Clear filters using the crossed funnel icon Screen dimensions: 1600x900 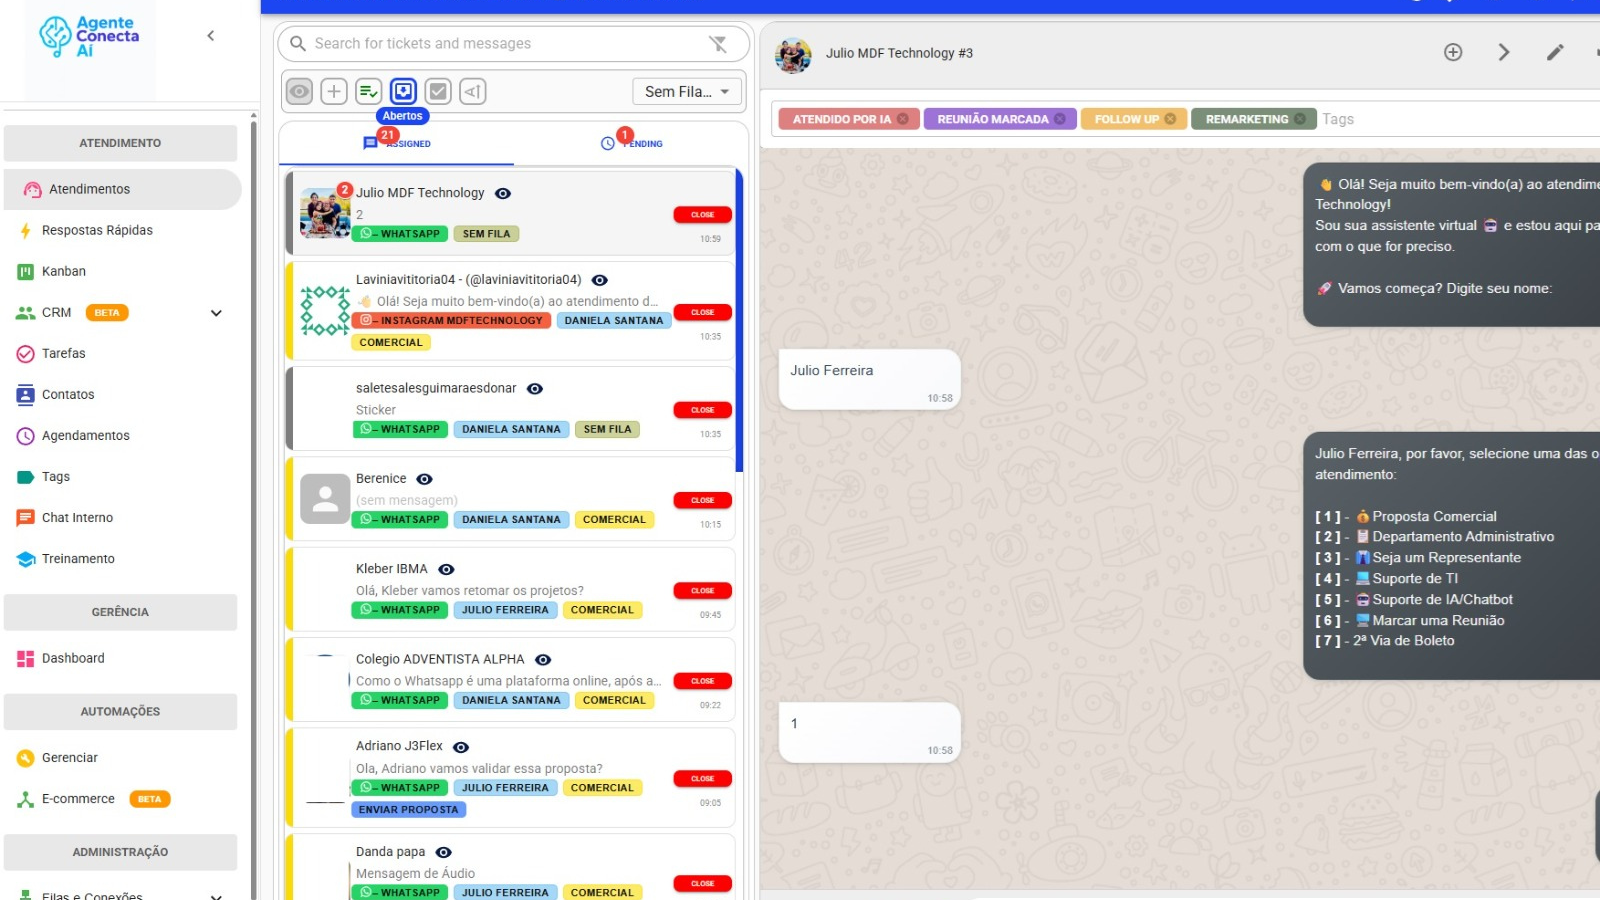(718, 43)
